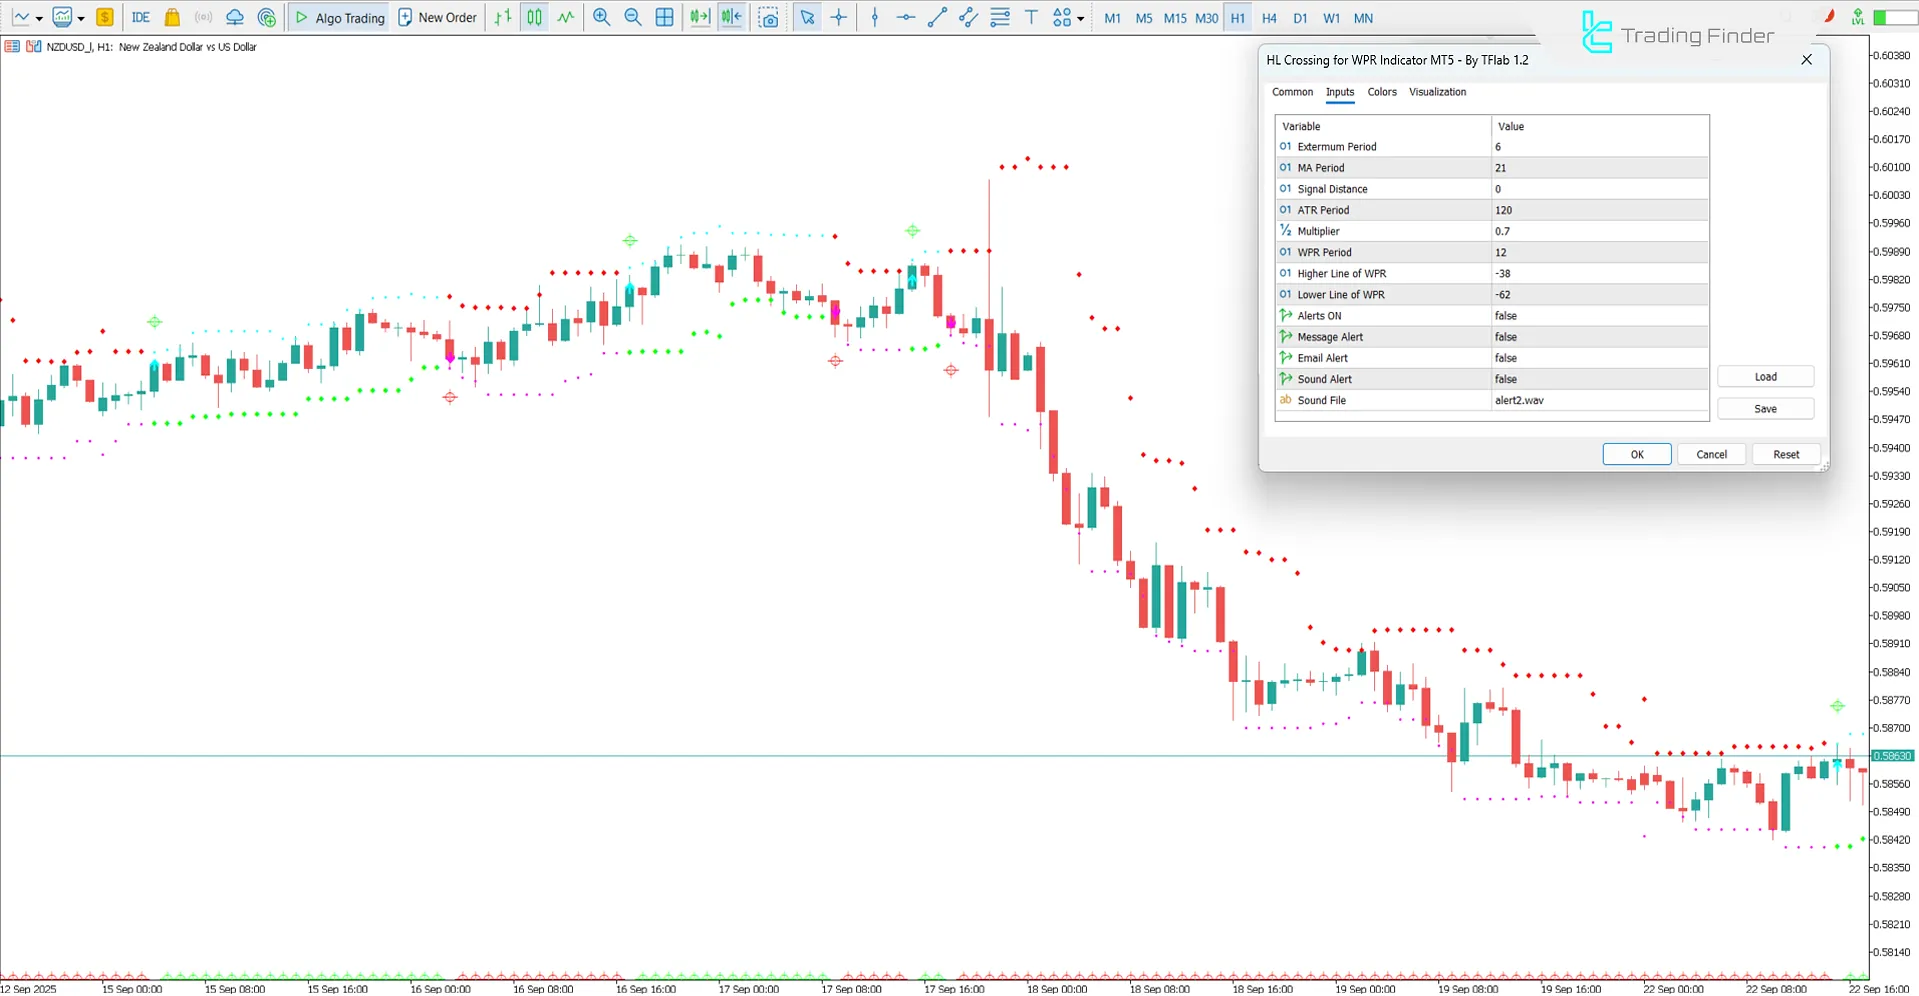The height and width of the screenshot is (996, 1919).
Task: Select the Crosshair tool
Action: [x=839, y=17]
